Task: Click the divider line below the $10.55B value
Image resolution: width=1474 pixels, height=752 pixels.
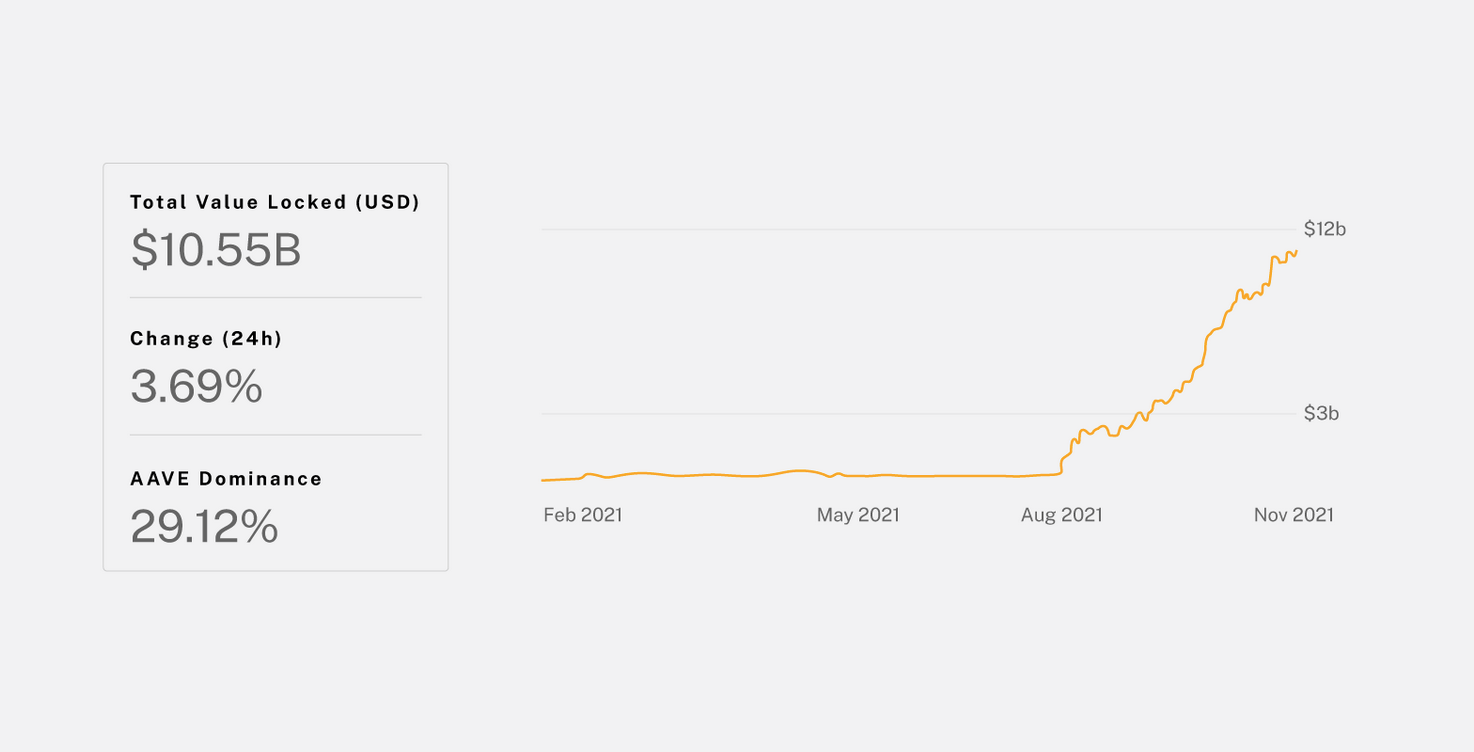Action: [x=275, y=297]
